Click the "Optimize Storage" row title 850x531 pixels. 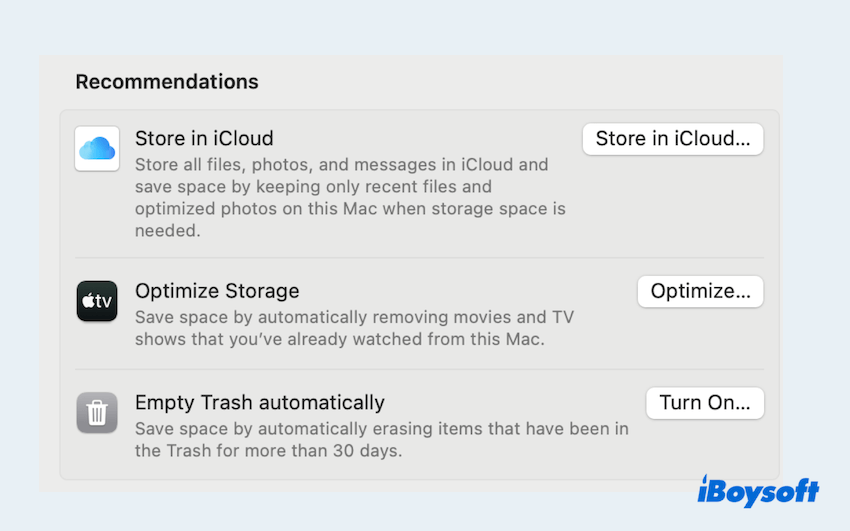[x=217, y=291]
